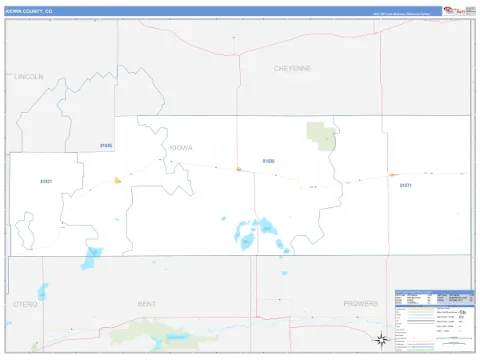Click ZIP code label 81071

pyautogui.click(x=405, y=185)
